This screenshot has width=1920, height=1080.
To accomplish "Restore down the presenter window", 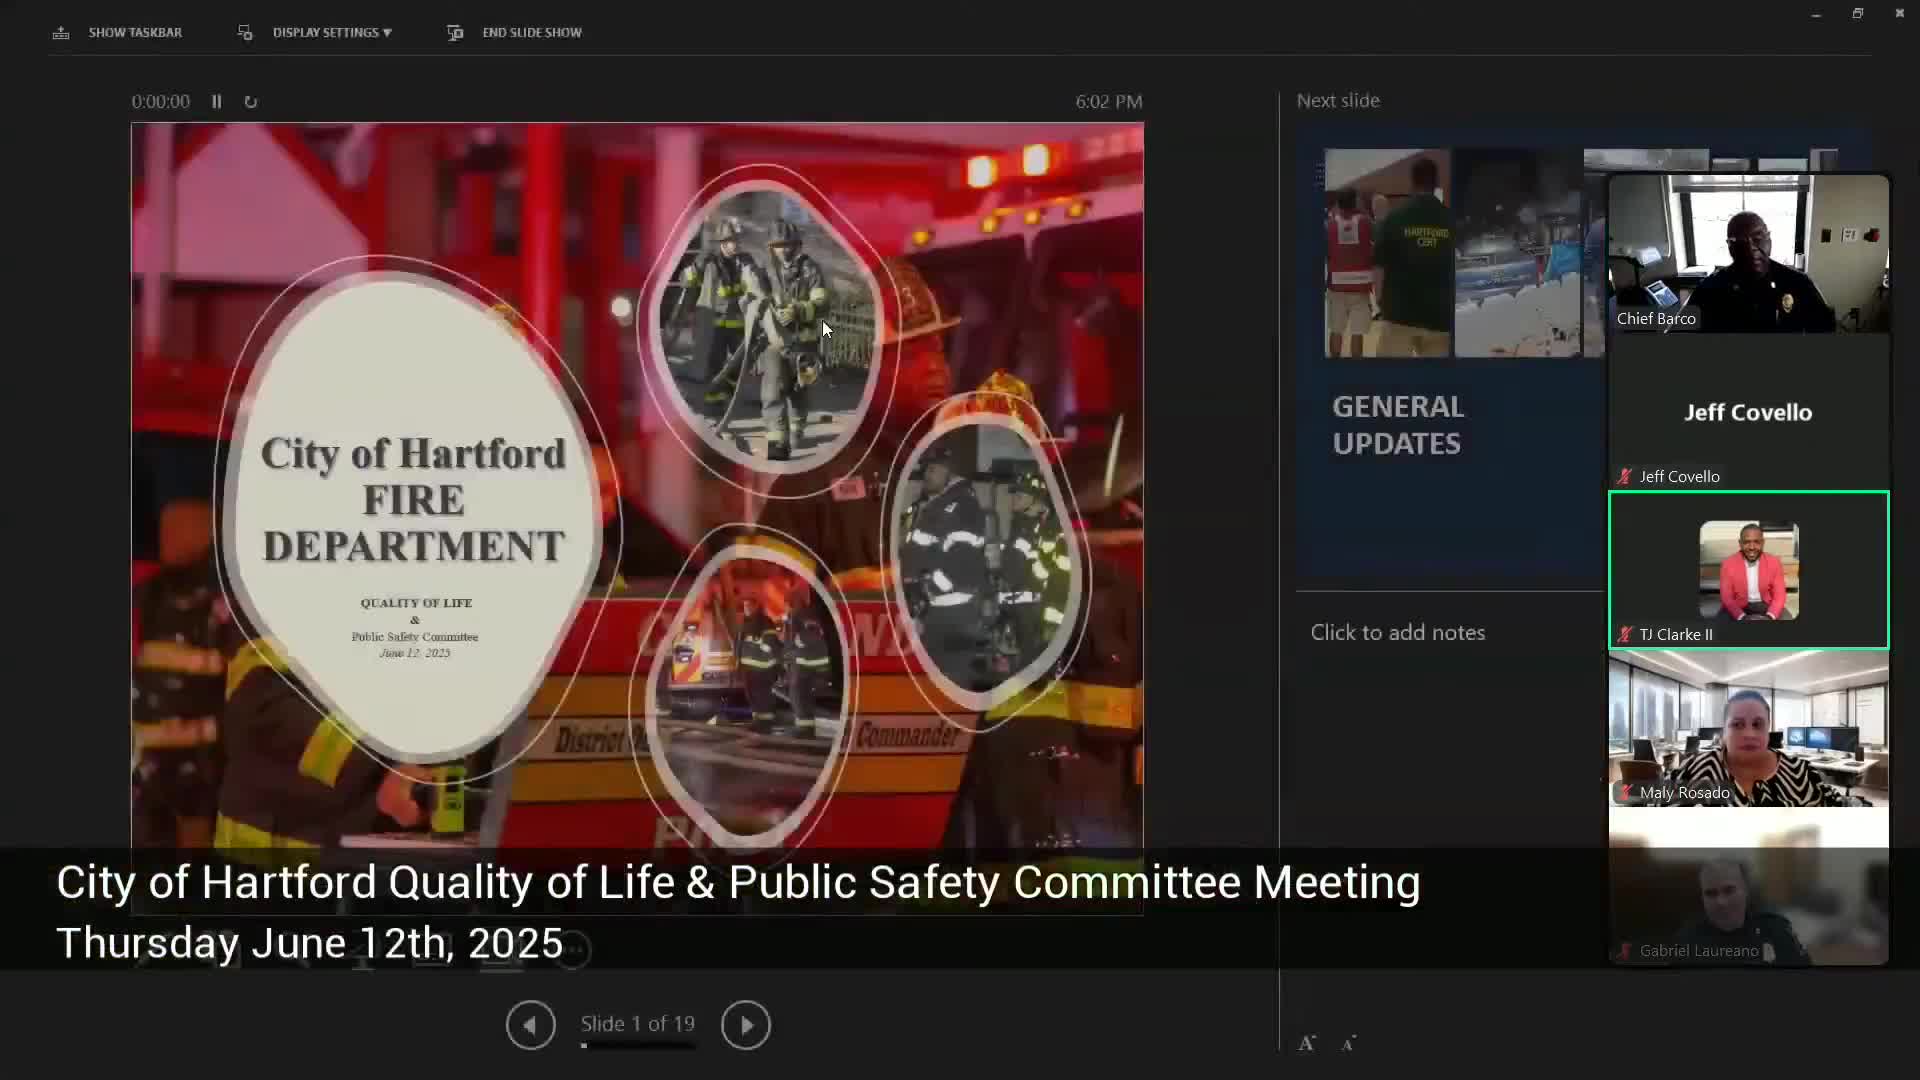I will [x=1857, y=14].
